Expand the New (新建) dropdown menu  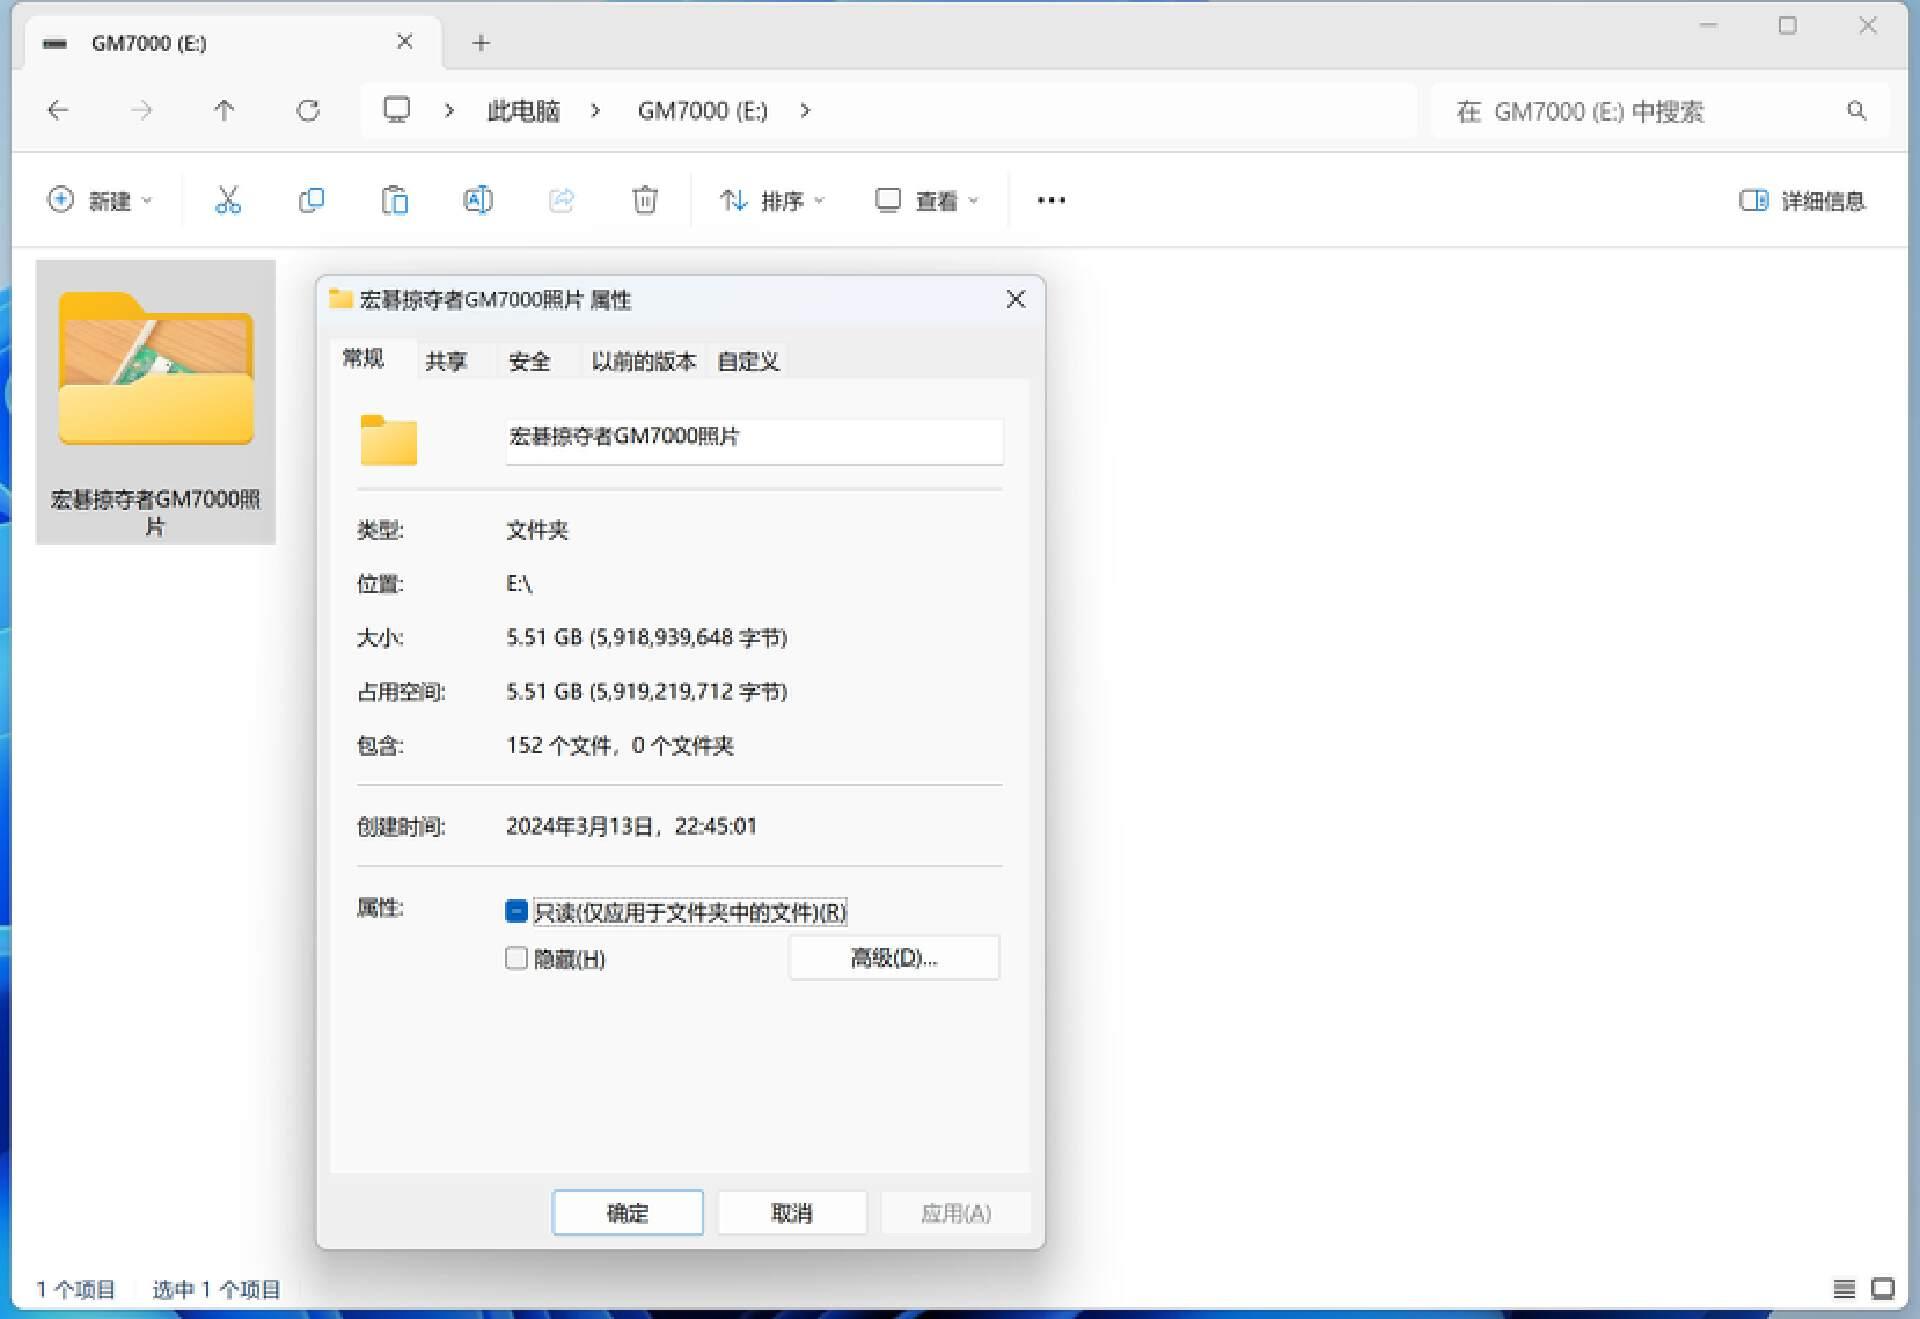[99, 201]
